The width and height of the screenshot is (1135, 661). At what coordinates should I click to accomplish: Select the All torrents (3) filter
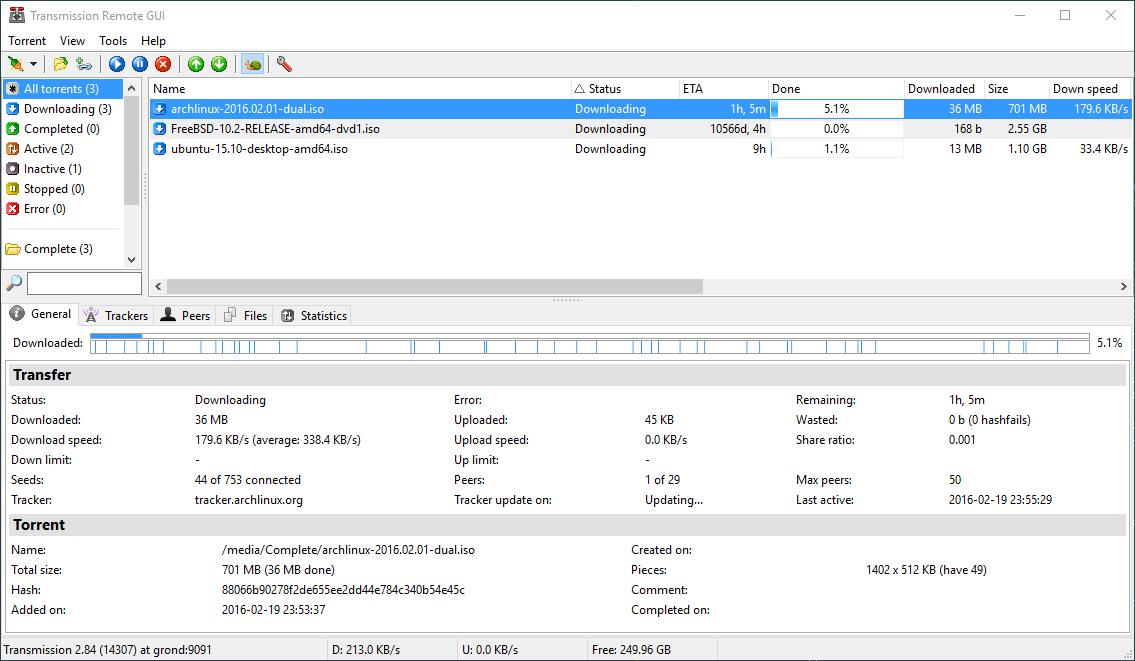[x=62, y=89]
